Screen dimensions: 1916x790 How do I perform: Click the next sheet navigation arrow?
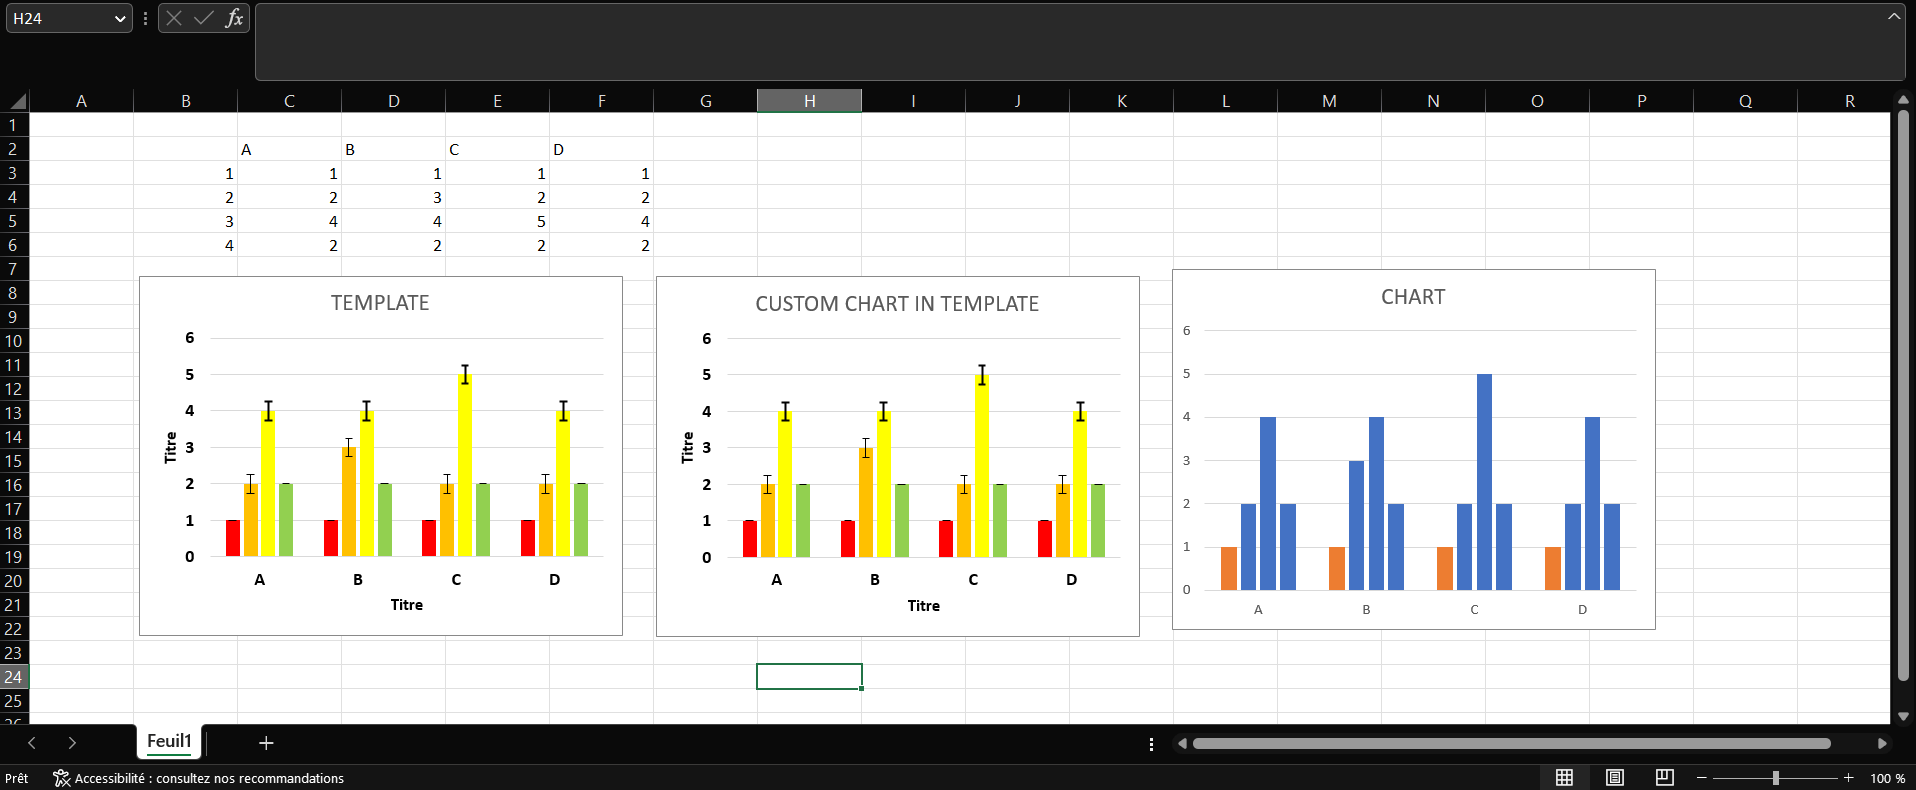click(72, 743)
